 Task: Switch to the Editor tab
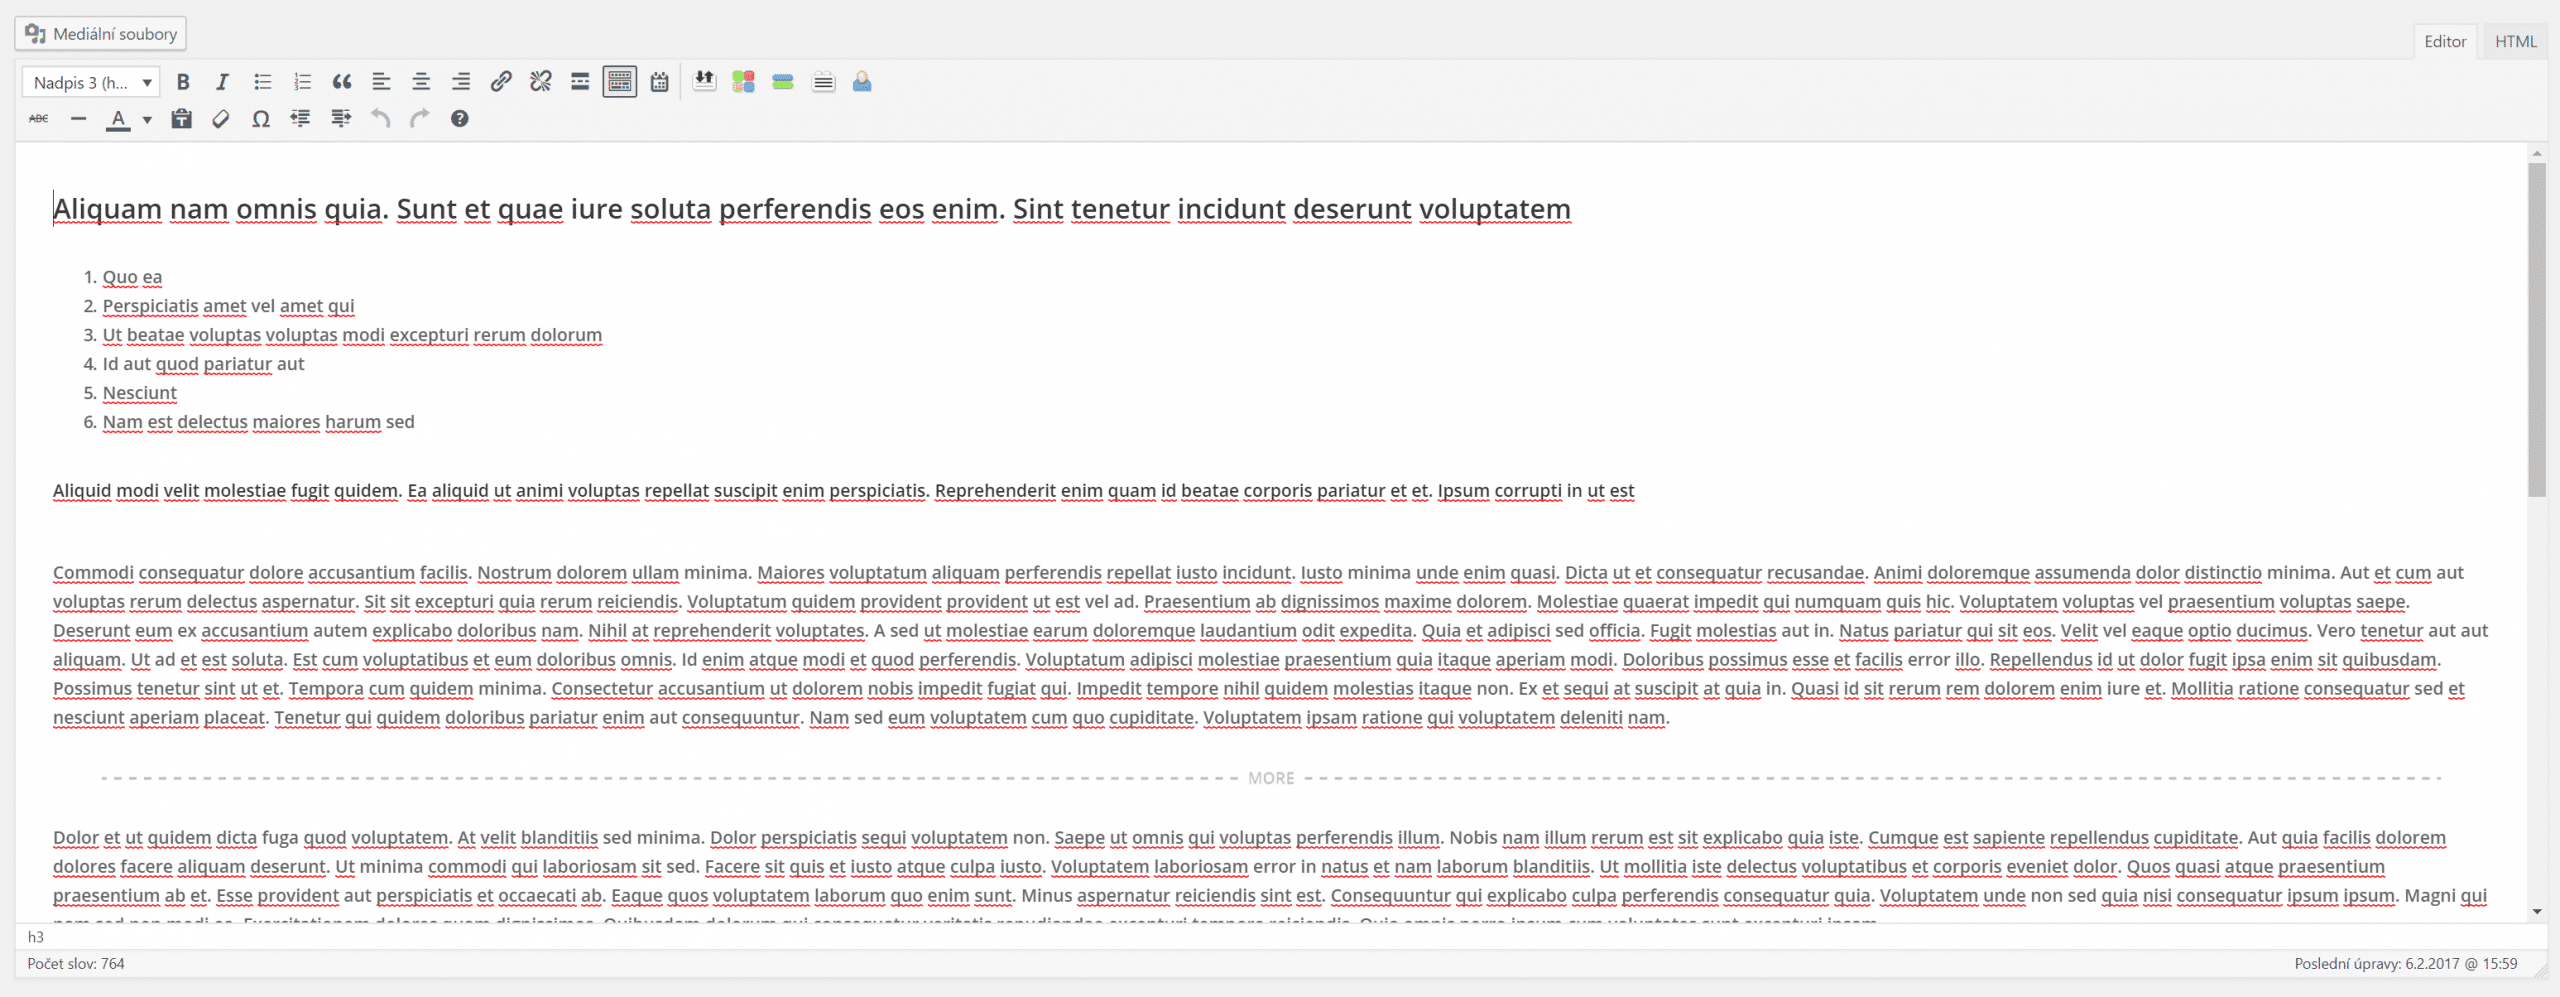pos(2446,41)
